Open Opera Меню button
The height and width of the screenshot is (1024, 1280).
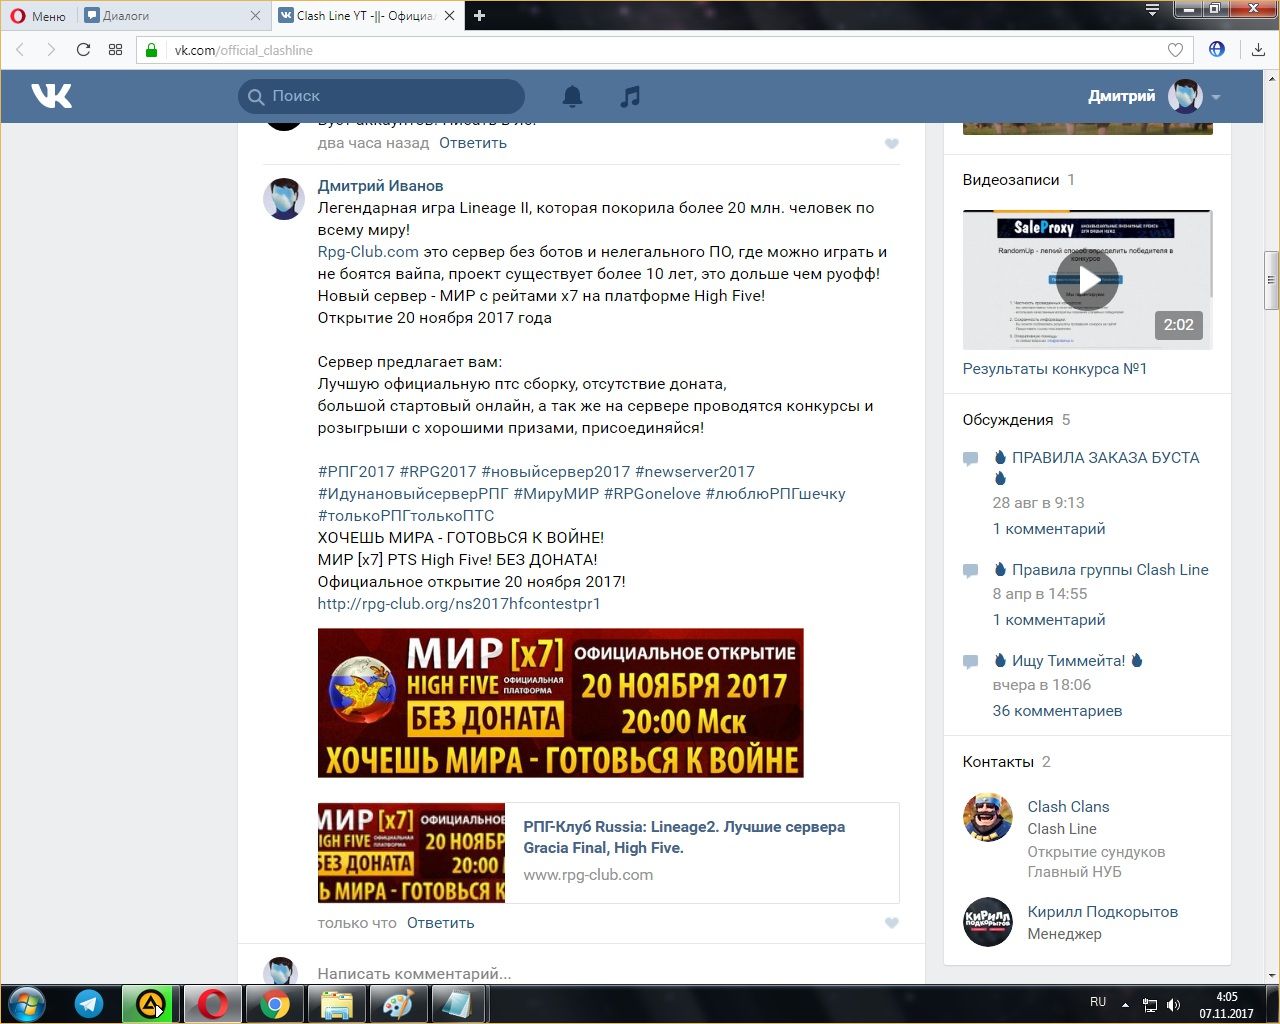click(x=38, y=15)
